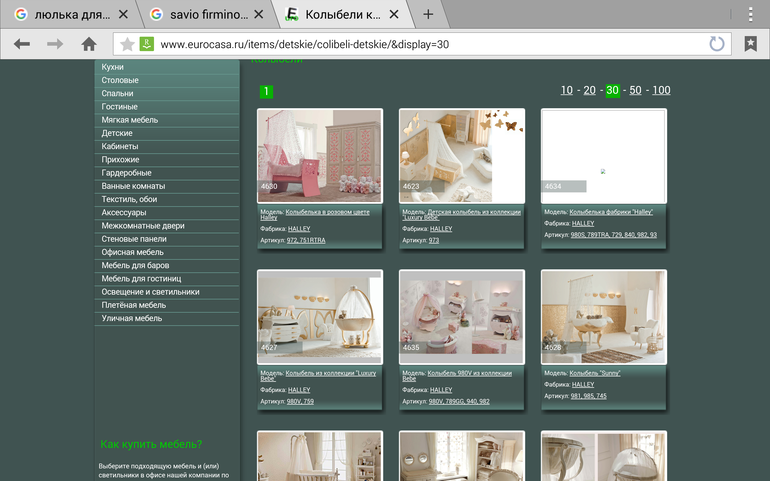Image resolution: width=770 pixels, height=481 pixels.
Task: Show 50 items per page
Action: pyautogui.click(x=635, y=90)
